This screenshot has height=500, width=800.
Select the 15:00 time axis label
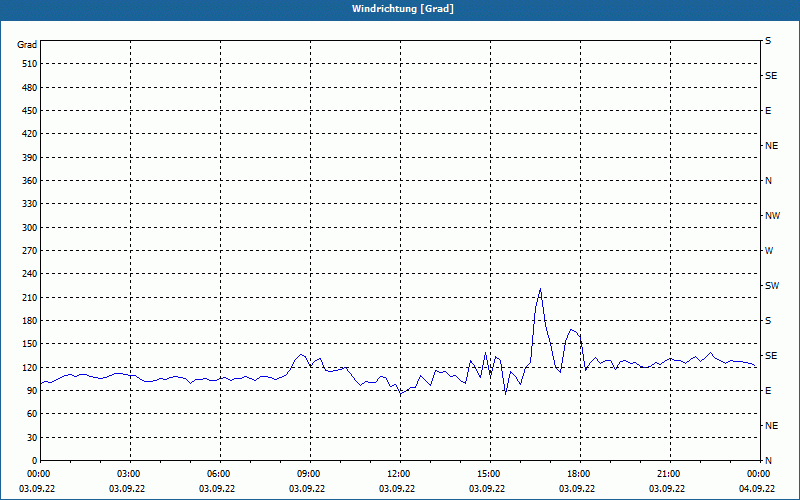pyautogui.click(x=490, y=474)
